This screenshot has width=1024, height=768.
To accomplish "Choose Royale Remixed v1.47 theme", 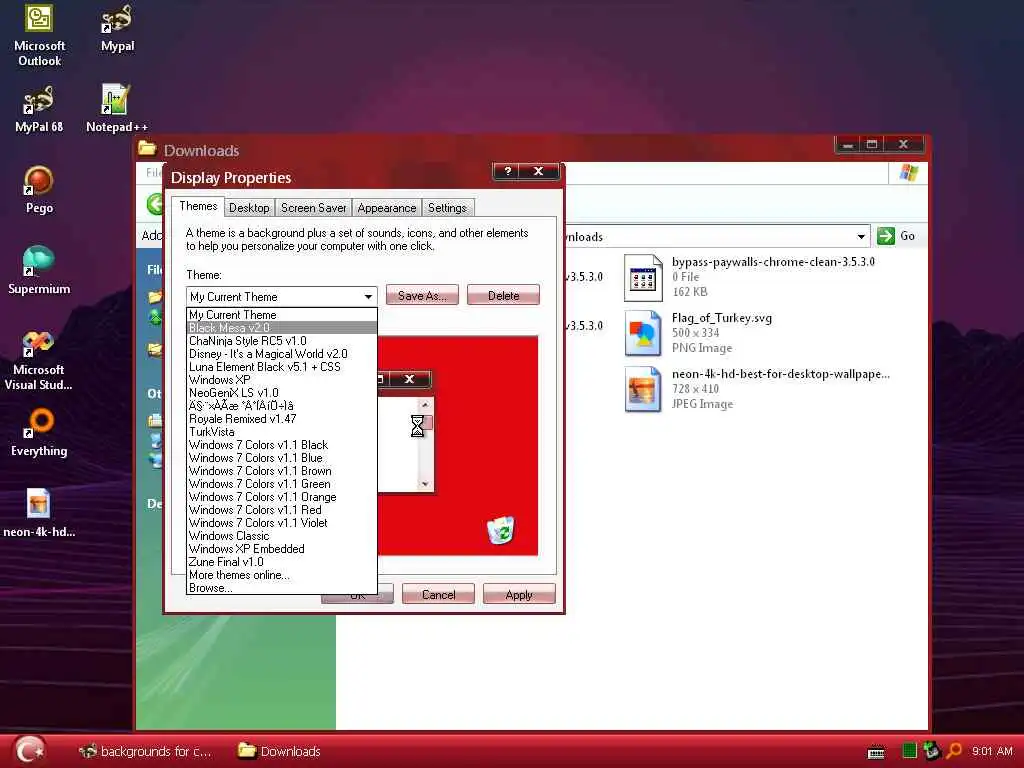I will [x=281, y=419].
